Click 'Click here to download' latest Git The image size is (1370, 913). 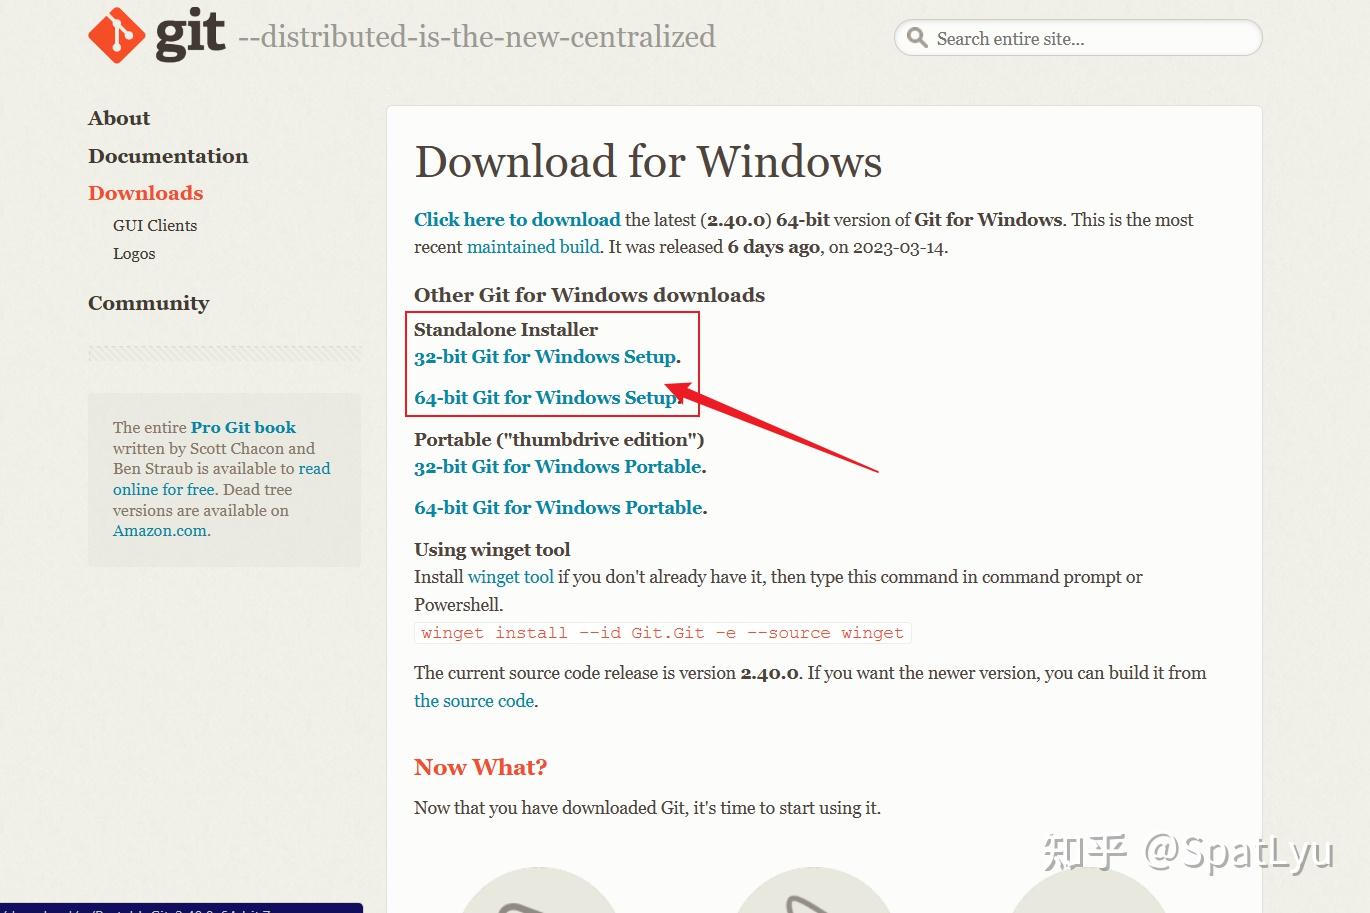tap(517, 219)
